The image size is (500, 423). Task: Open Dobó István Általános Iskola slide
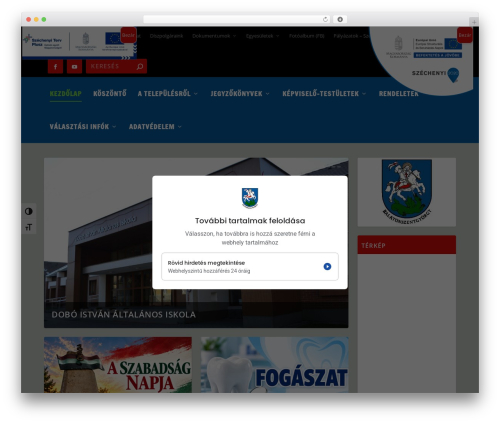click(196, 243)
